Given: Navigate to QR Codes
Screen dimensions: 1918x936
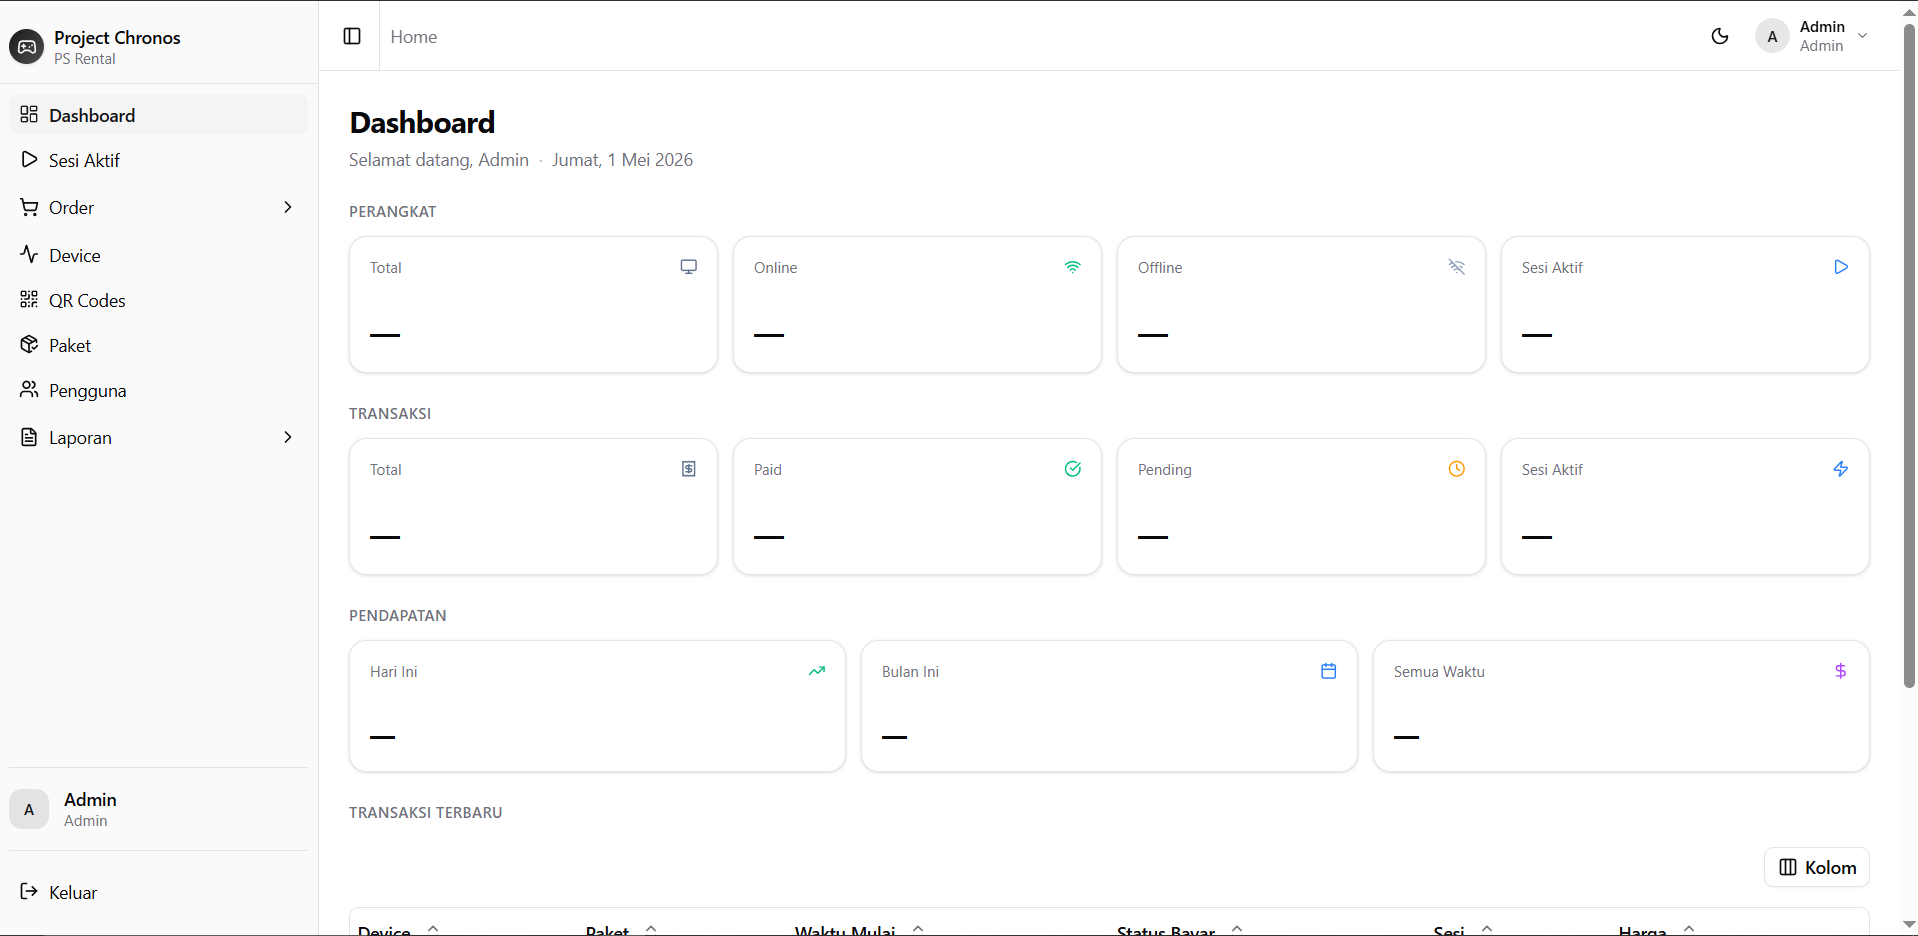Looking at the screenshot, I should [x=158, y=300].
